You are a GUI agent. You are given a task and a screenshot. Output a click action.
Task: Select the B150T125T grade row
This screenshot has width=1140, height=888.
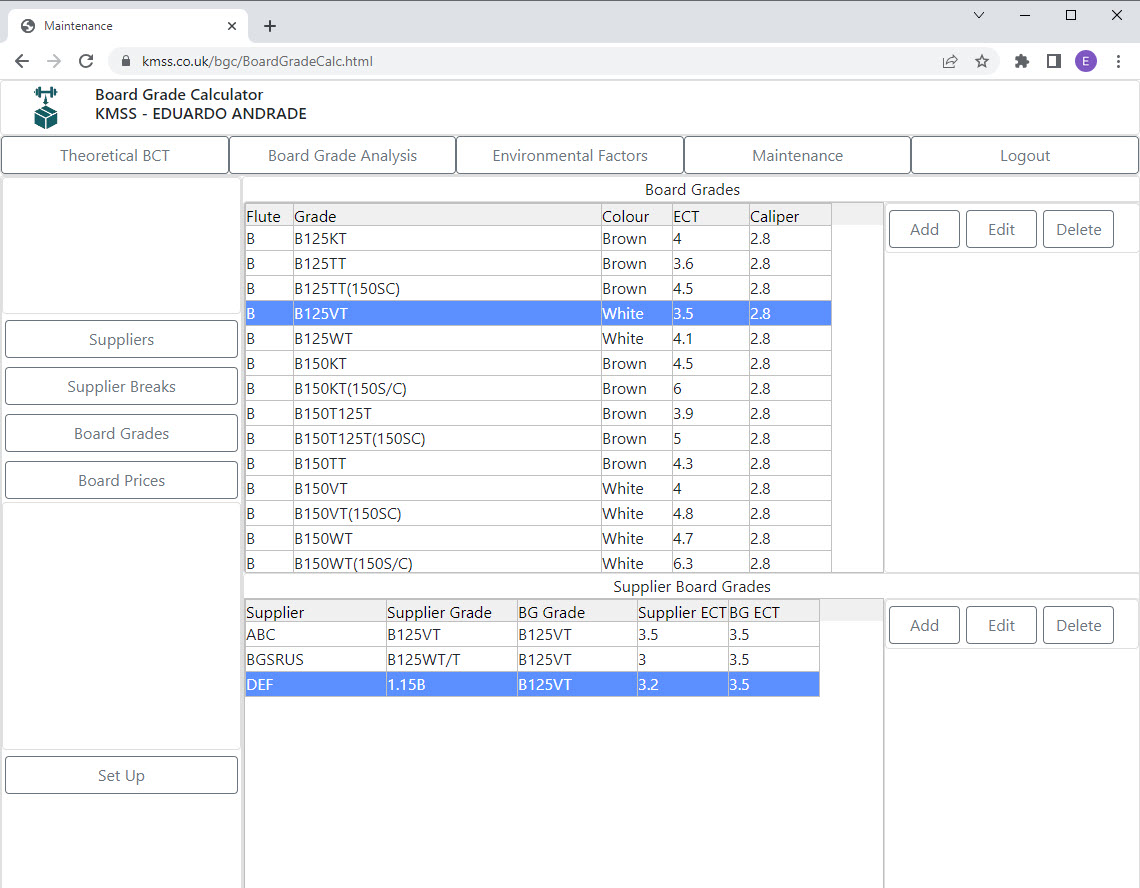coord(538,414)
